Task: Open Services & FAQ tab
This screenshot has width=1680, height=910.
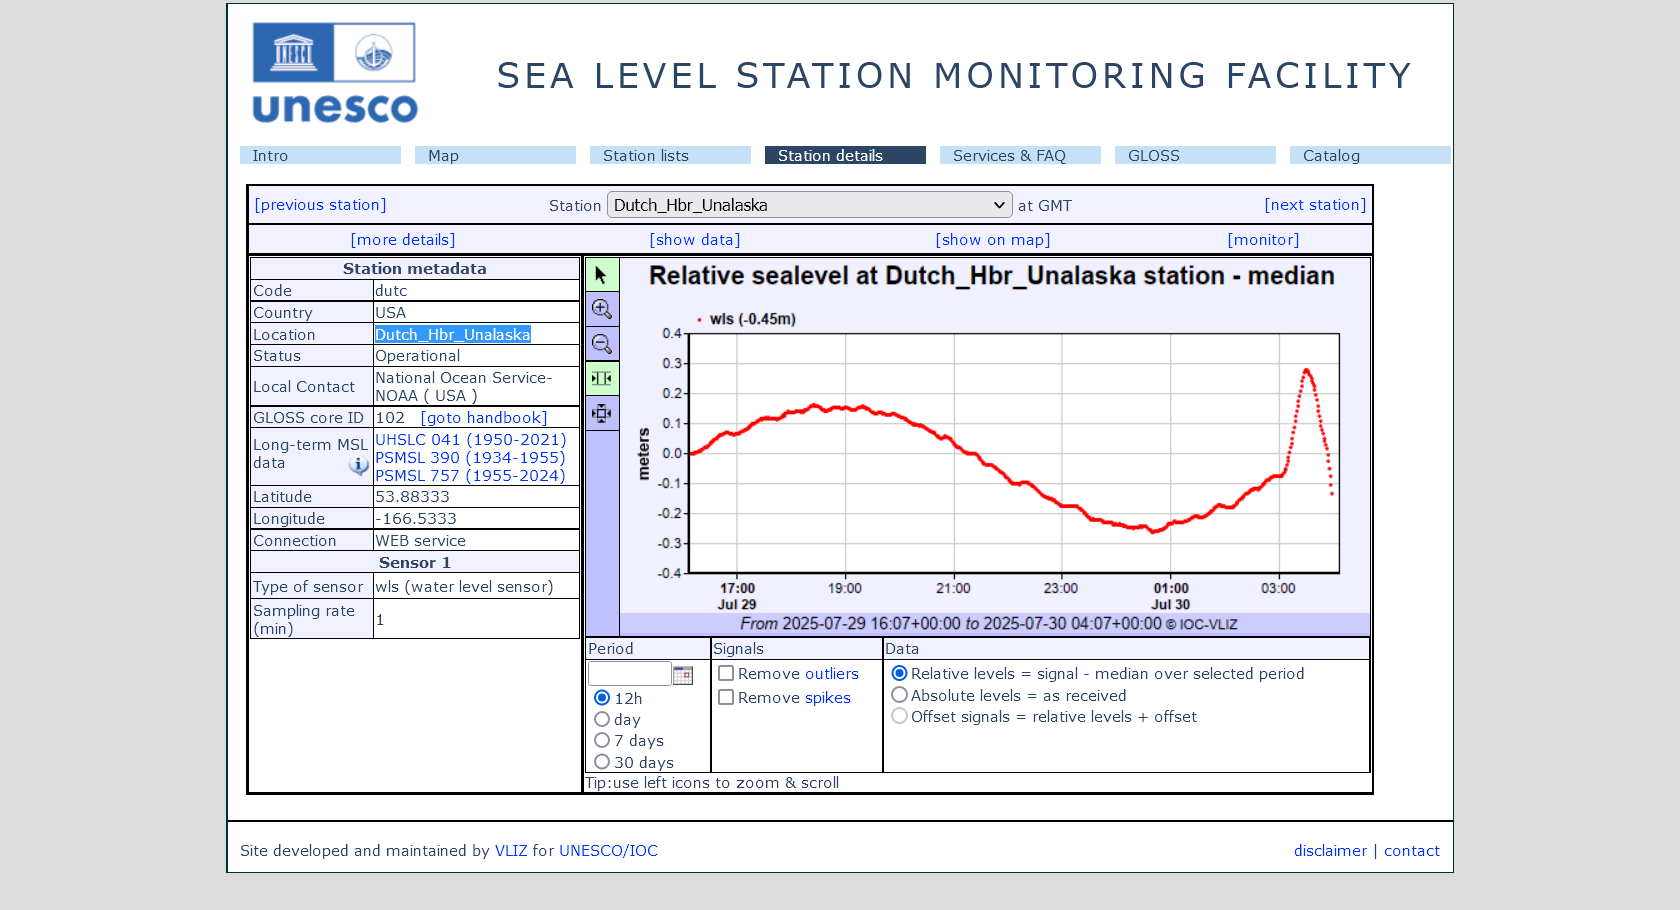Action: 1020,155
